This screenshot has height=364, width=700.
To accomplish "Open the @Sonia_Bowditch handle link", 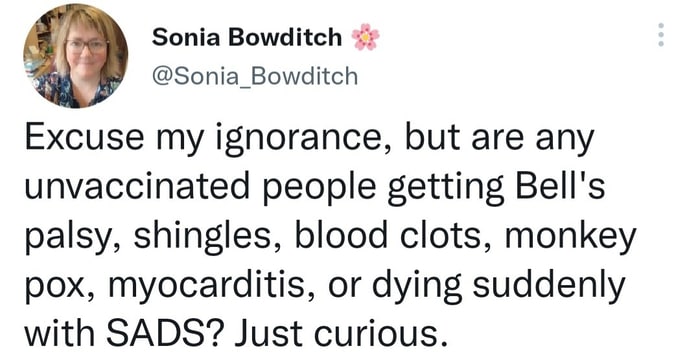I will click(x=255, y=76).
